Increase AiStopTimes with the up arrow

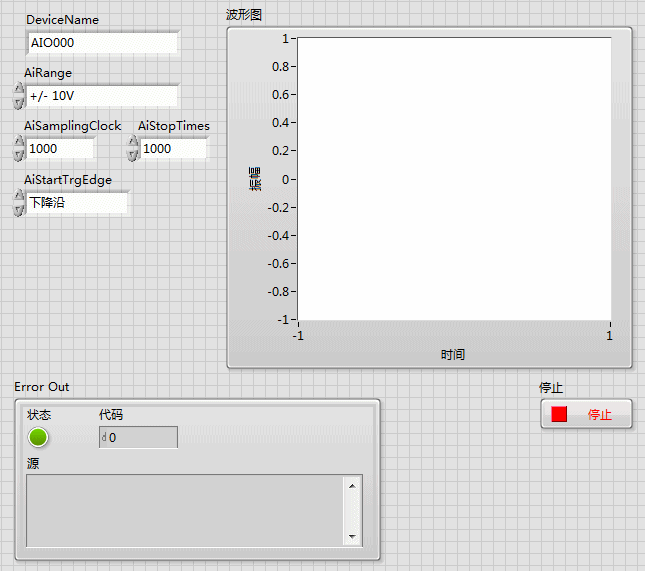132,143
